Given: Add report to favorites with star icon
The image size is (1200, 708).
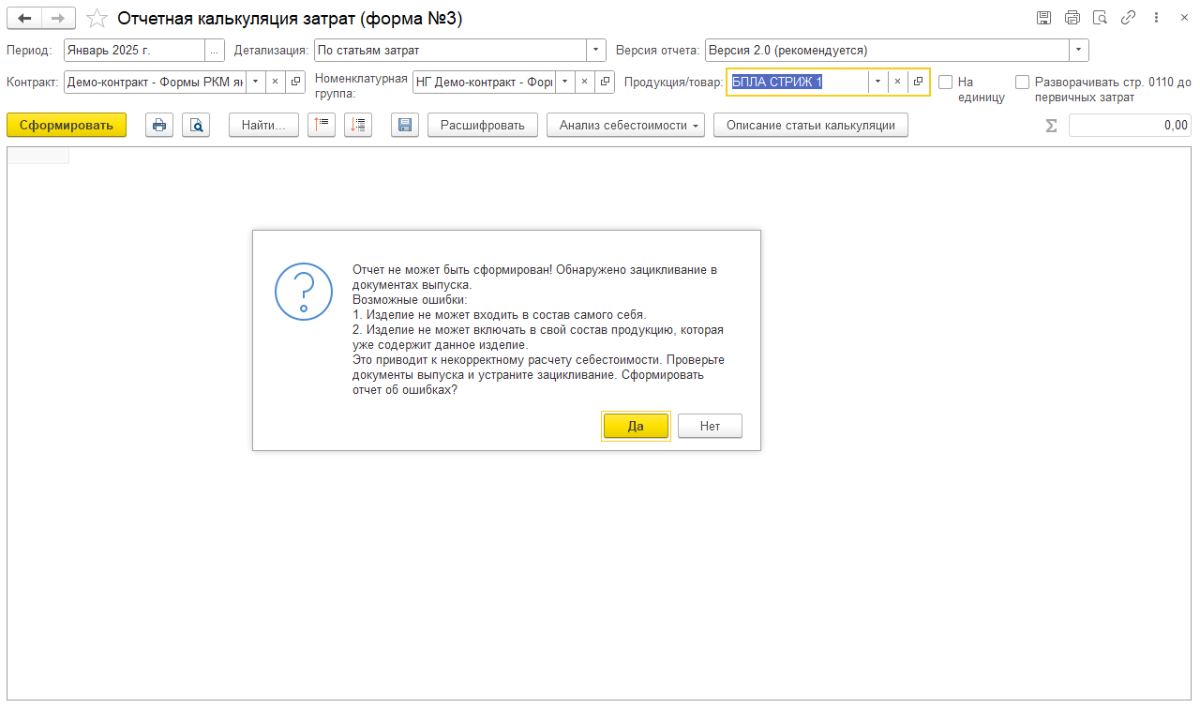Looking at the screenshot, I should click(97, 19).
